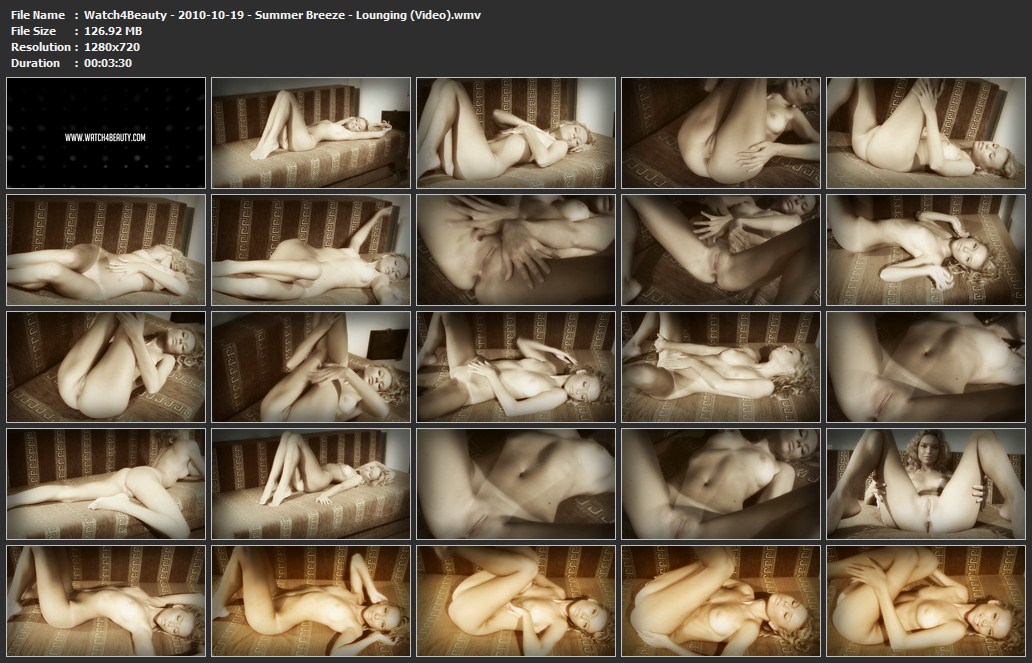Open the first thumbnail in the third row

[x=106, y=366]
